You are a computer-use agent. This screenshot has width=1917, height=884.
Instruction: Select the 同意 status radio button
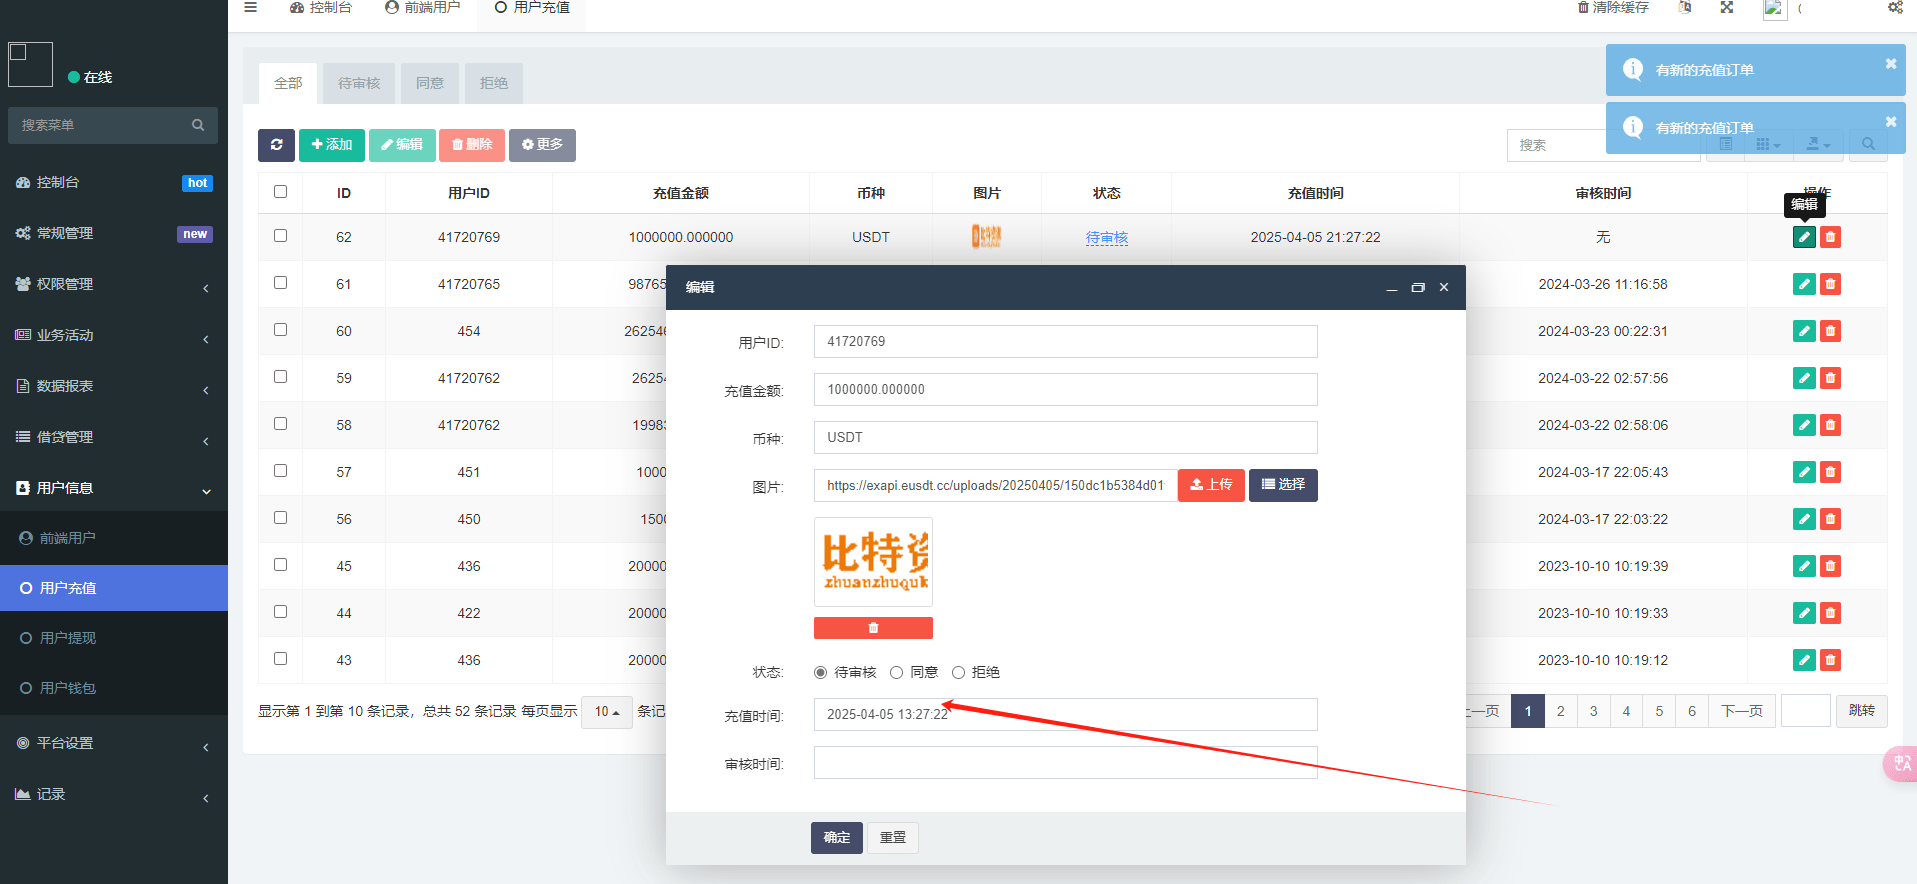[x=897, y=673]
